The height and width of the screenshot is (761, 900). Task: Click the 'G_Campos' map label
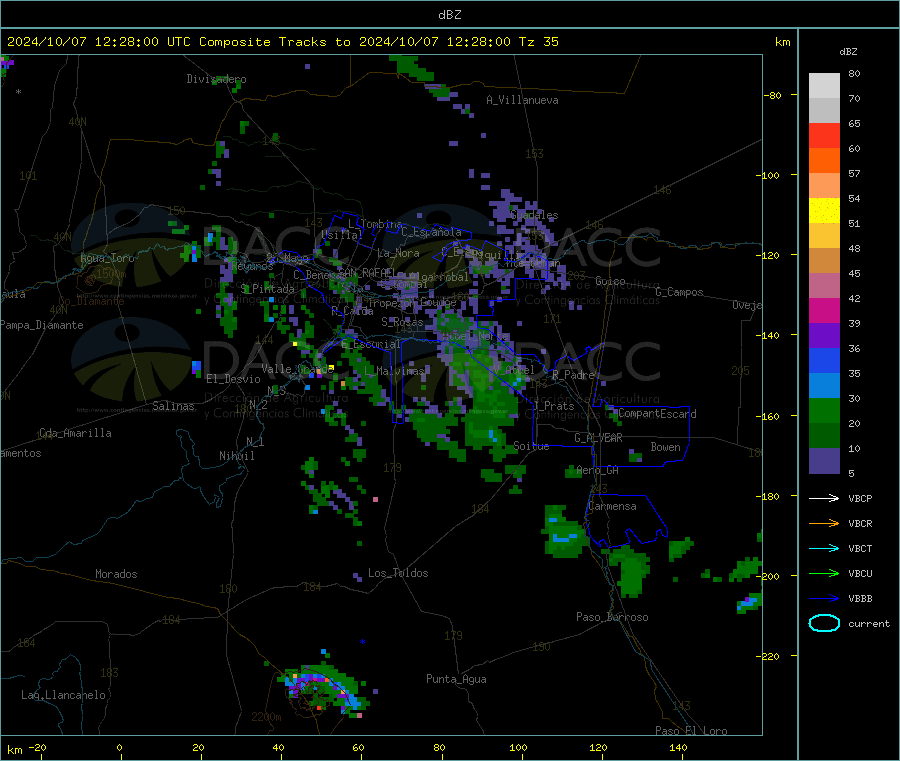click(x=679, y=292)
